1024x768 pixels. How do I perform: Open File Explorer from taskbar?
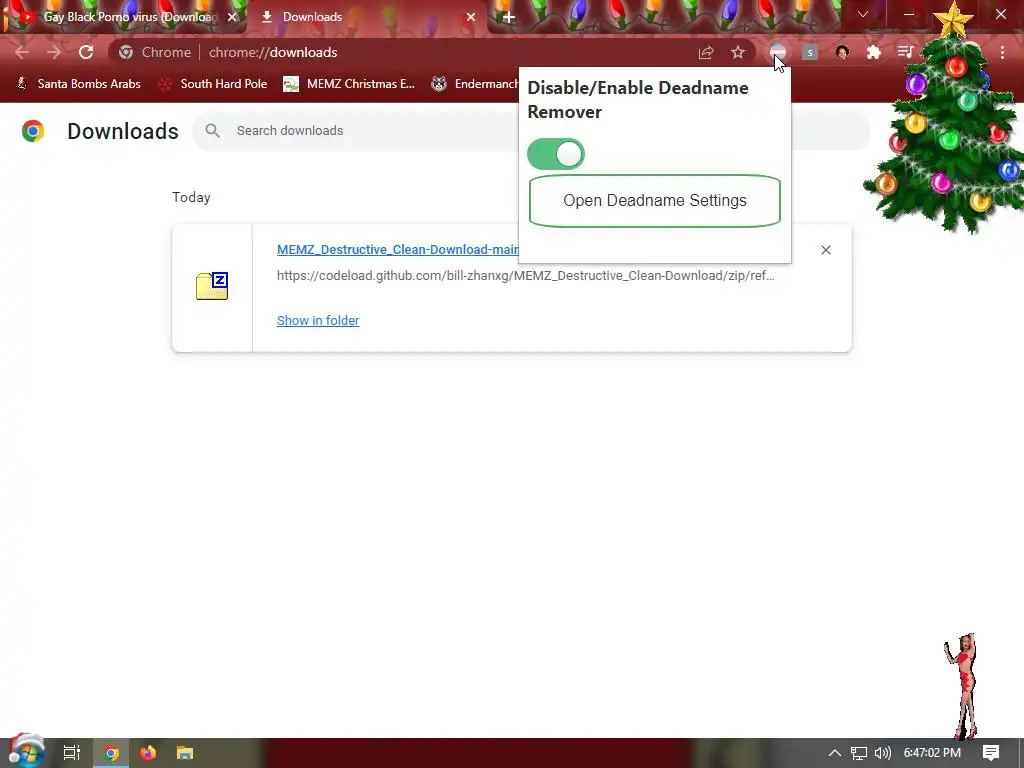[185, 753]
